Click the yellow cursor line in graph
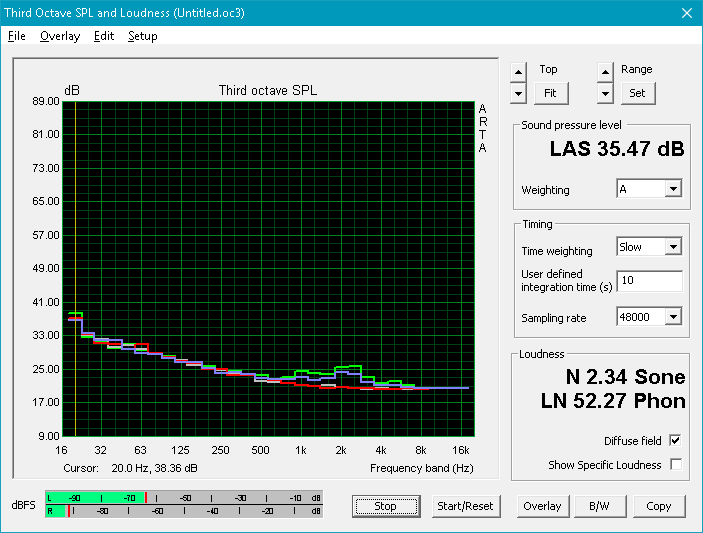The image size is (703, 533). [75, 269]
